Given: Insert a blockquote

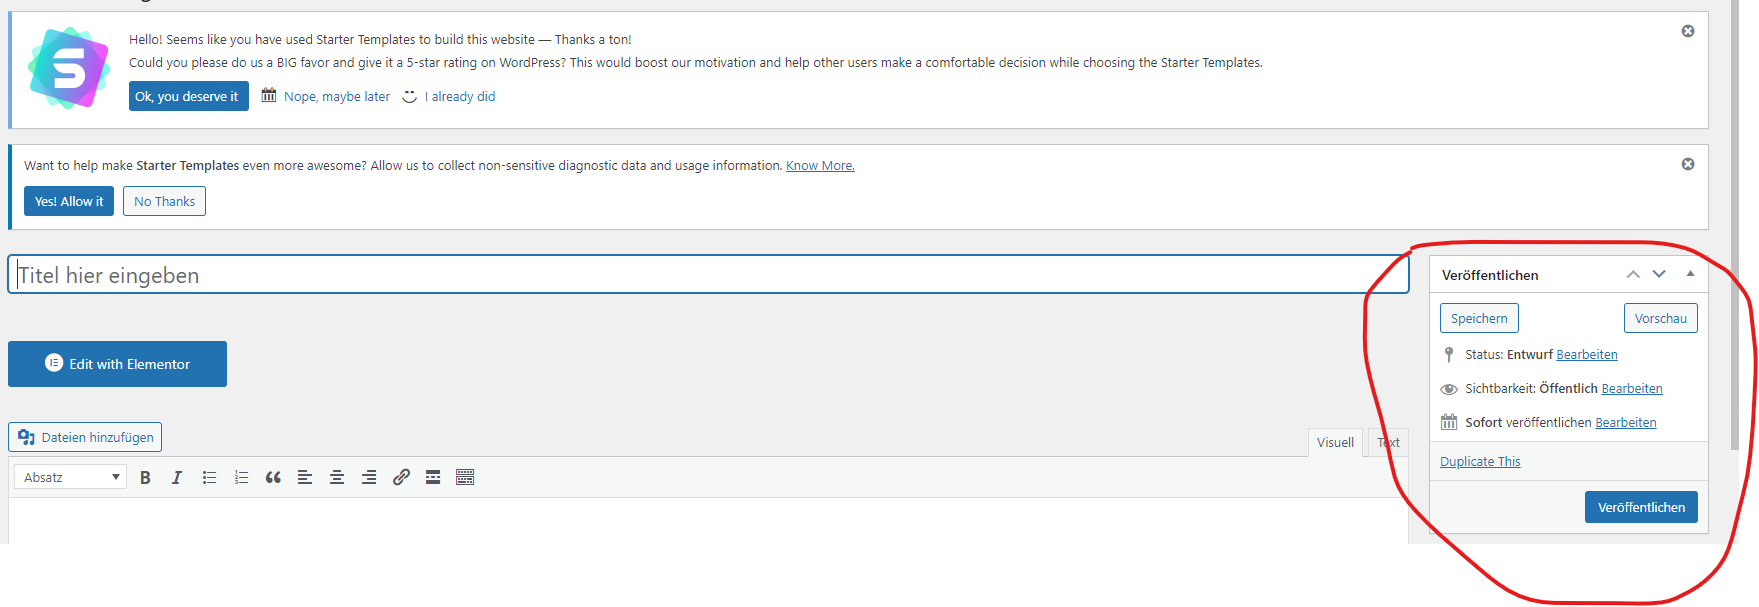Looking at the screenshot, I should pos(273,478).
